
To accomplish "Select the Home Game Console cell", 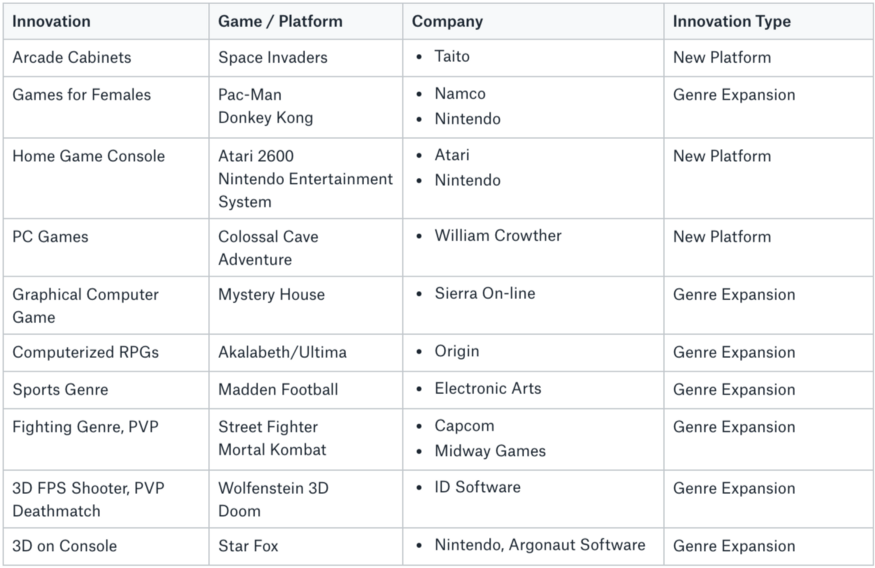I will [x=89, y=156].
